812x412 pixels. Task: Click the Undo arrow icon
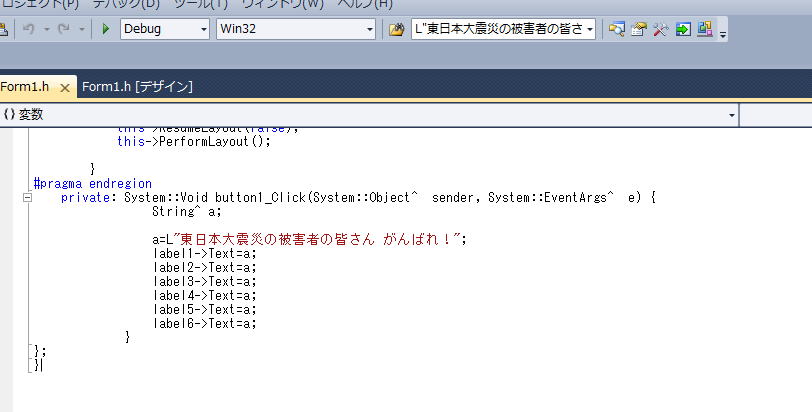pos(29,29)
